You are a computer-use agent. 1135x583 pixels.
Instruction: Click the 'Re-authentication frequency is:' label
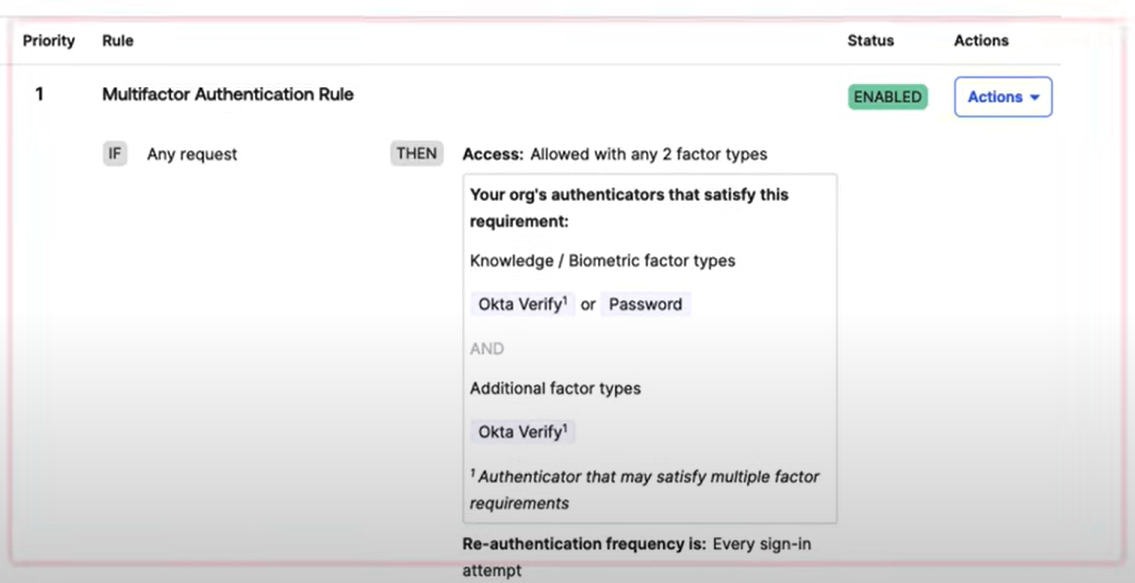pos(584,544)
